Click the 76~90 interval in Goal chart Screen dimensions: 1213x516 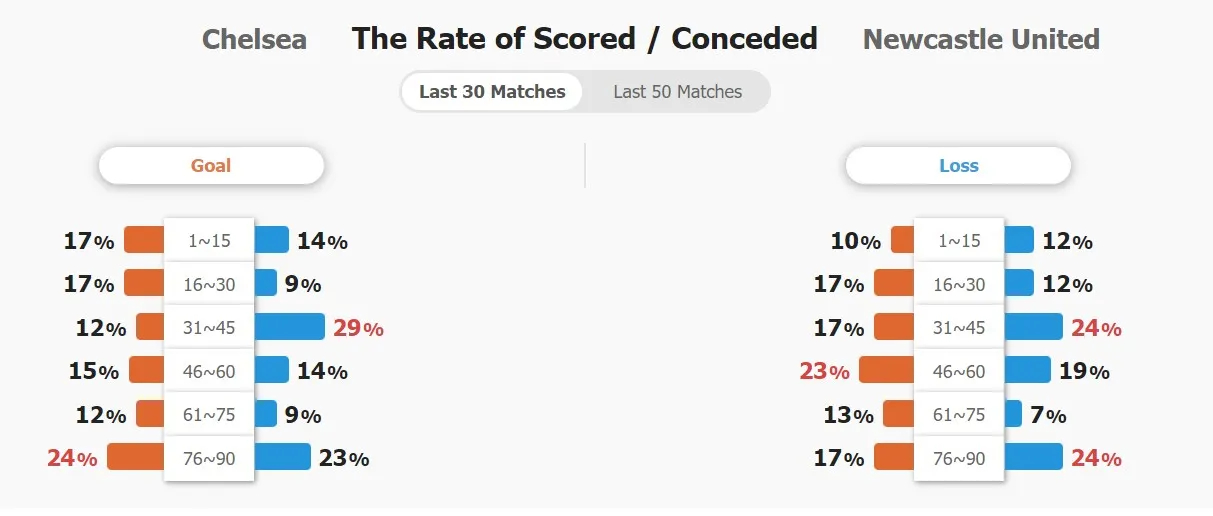(x=209, y=459)
